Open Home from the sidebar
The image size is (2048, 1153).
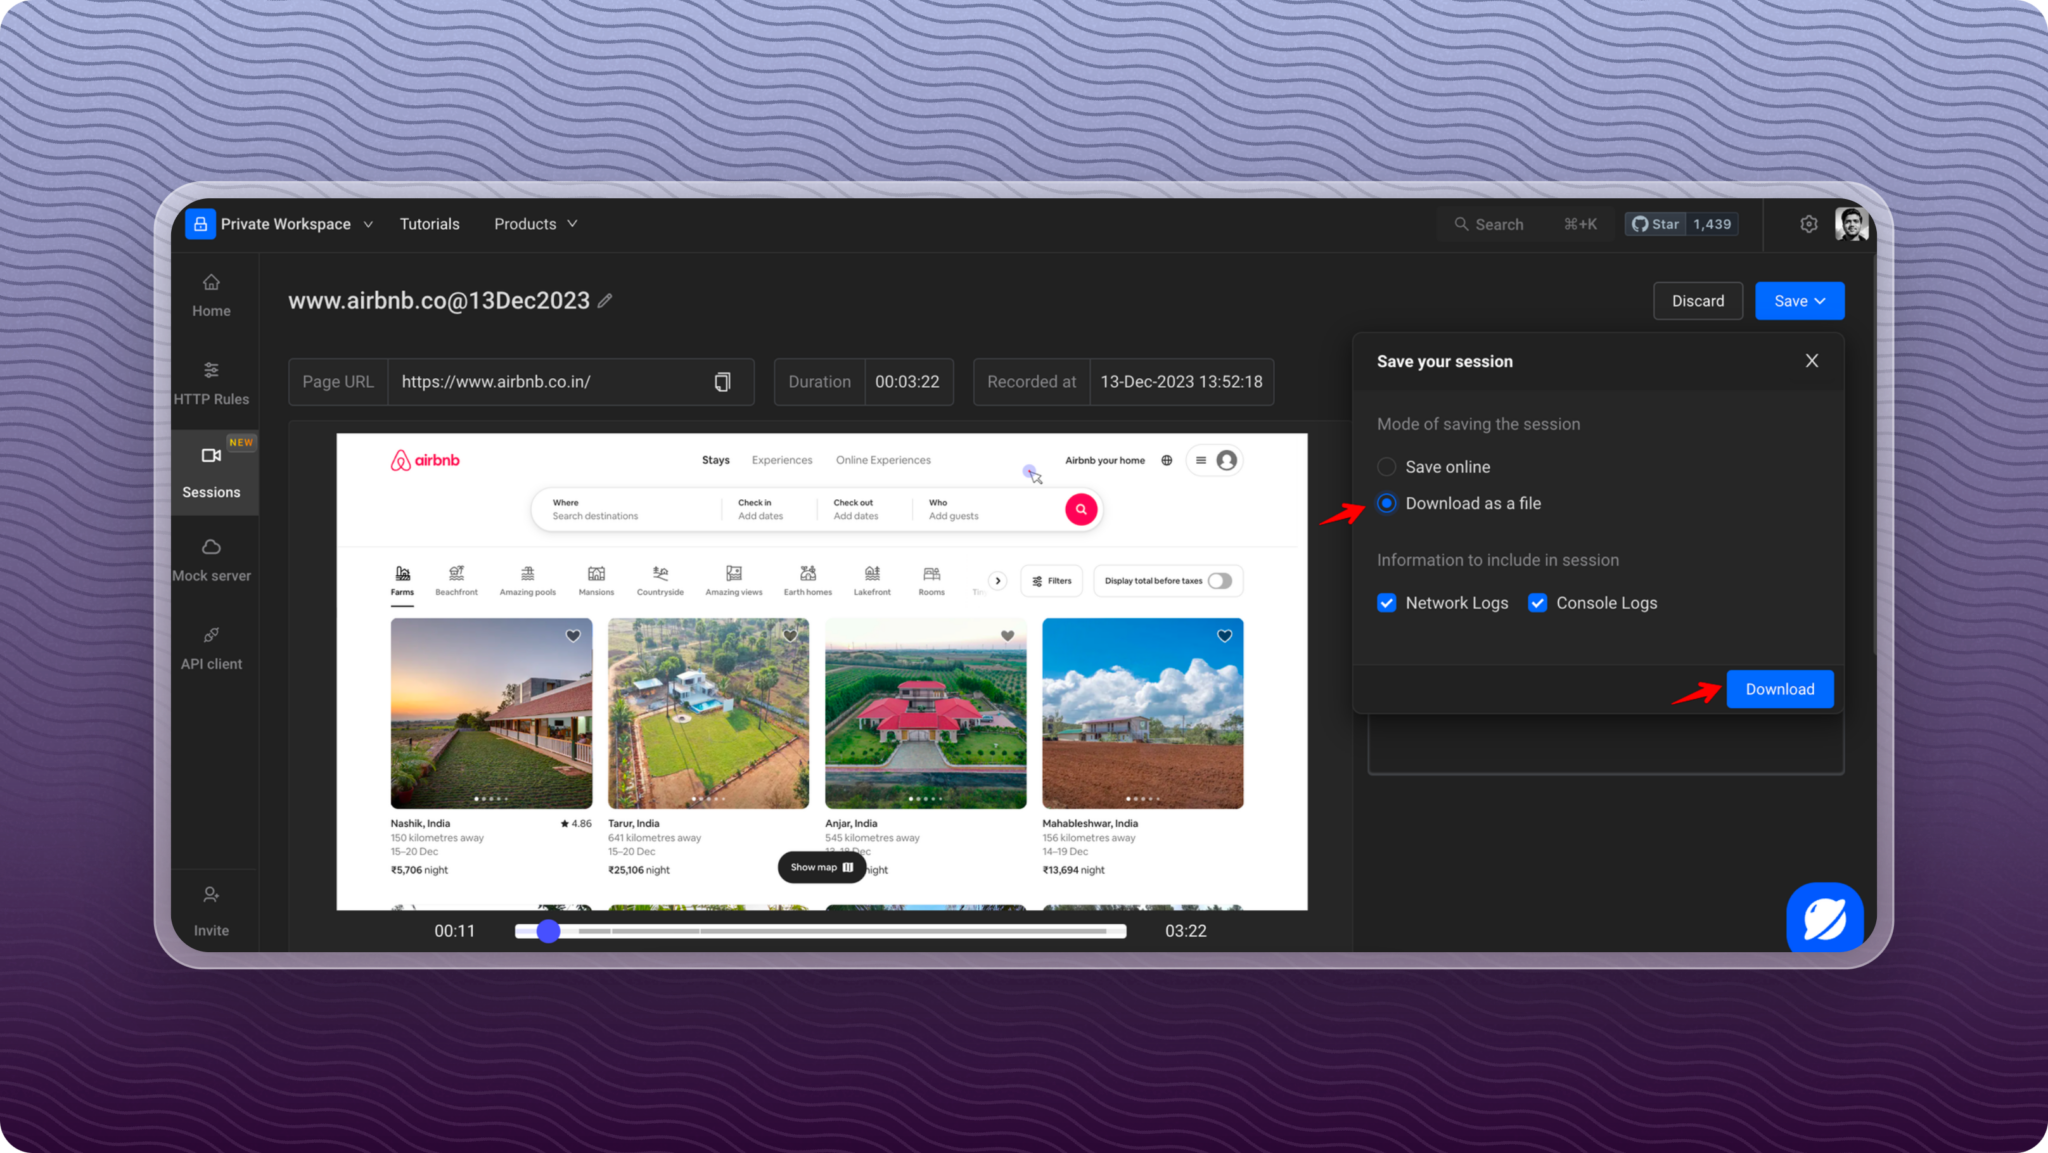(x=211, y=295)
